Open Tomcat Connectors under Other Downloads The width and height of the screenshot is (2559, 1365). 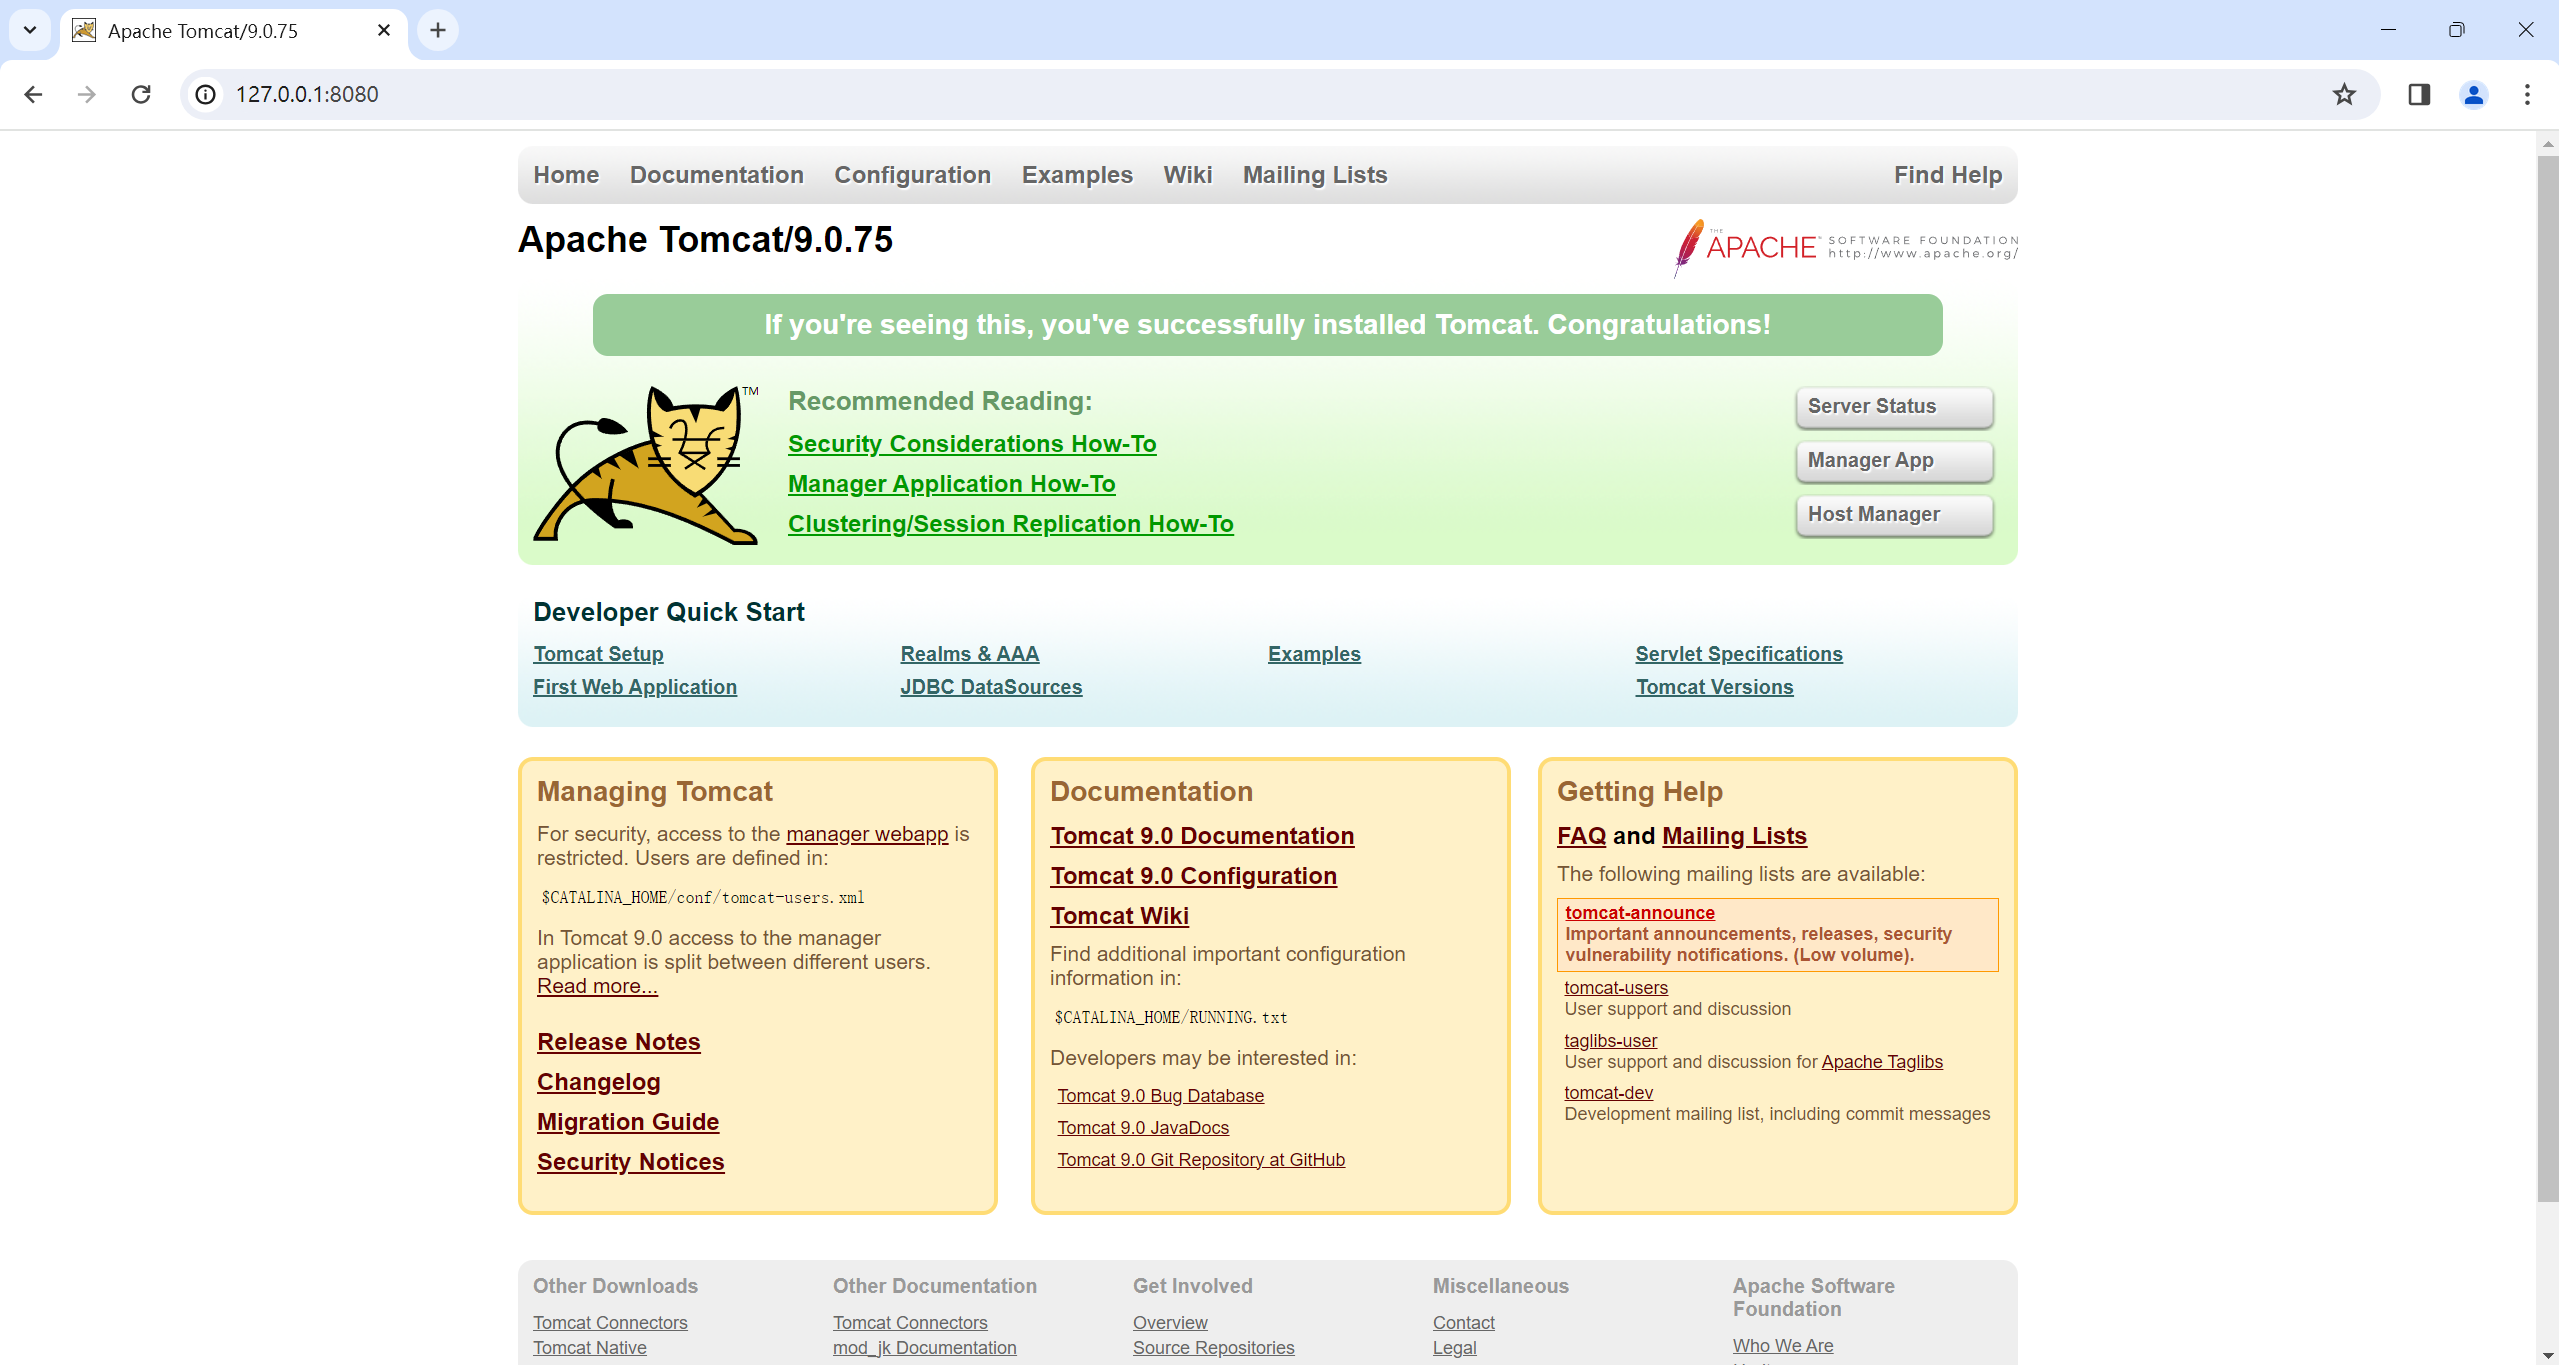[x=610, y=1323]
